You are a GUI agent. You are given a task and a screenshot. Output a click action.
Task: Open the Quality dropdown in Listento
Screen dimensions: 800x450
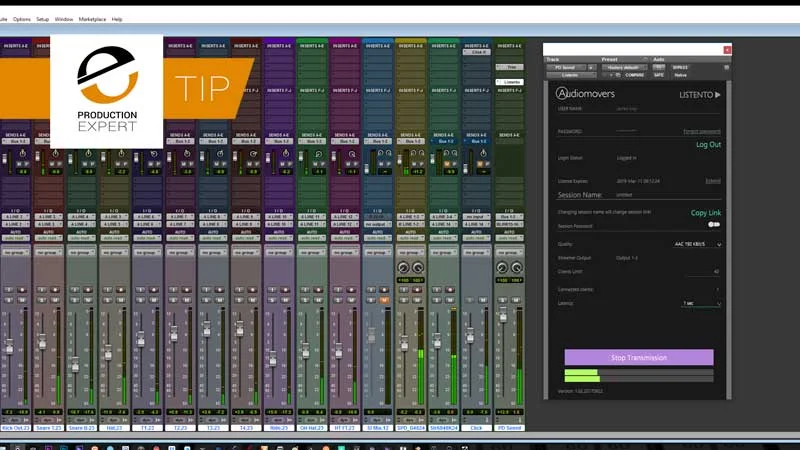(x=696, y=244)
